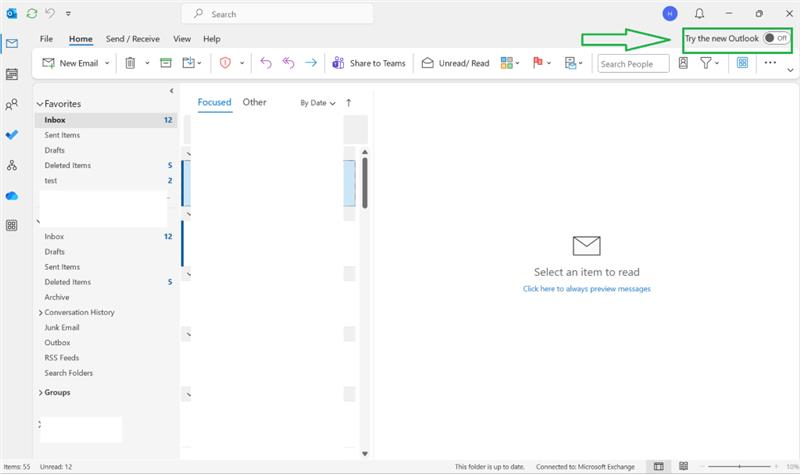Open Sent Items under Favorites
This screenshot has width=800, height=474.
(62, 135)
